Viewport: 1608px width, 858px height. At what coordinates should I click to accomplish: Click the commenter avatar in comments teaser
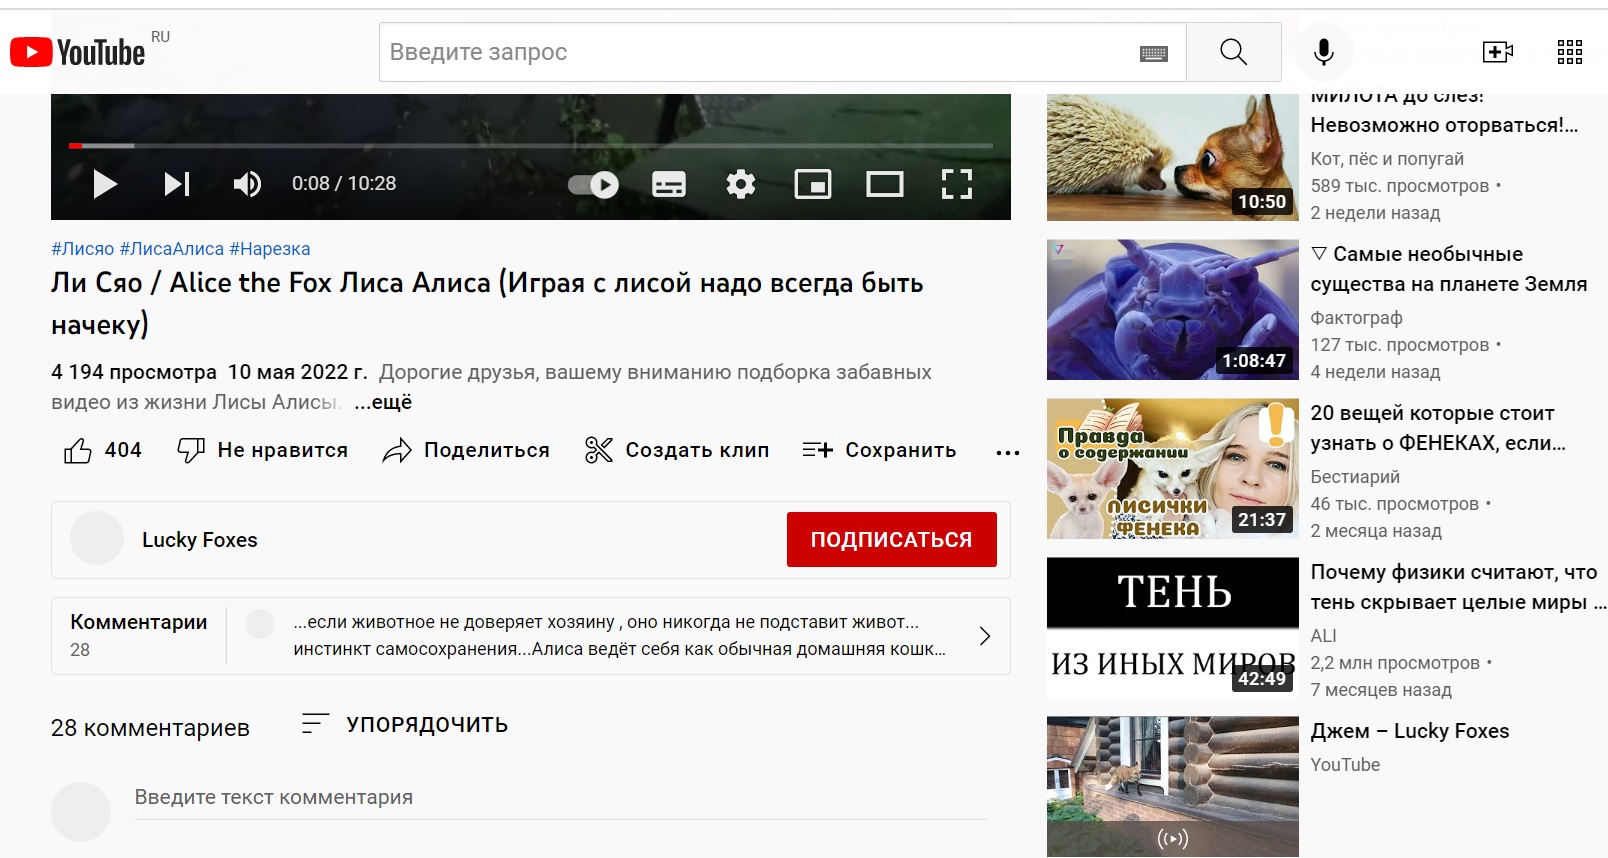pyautogui.click(x=260, y=624)
